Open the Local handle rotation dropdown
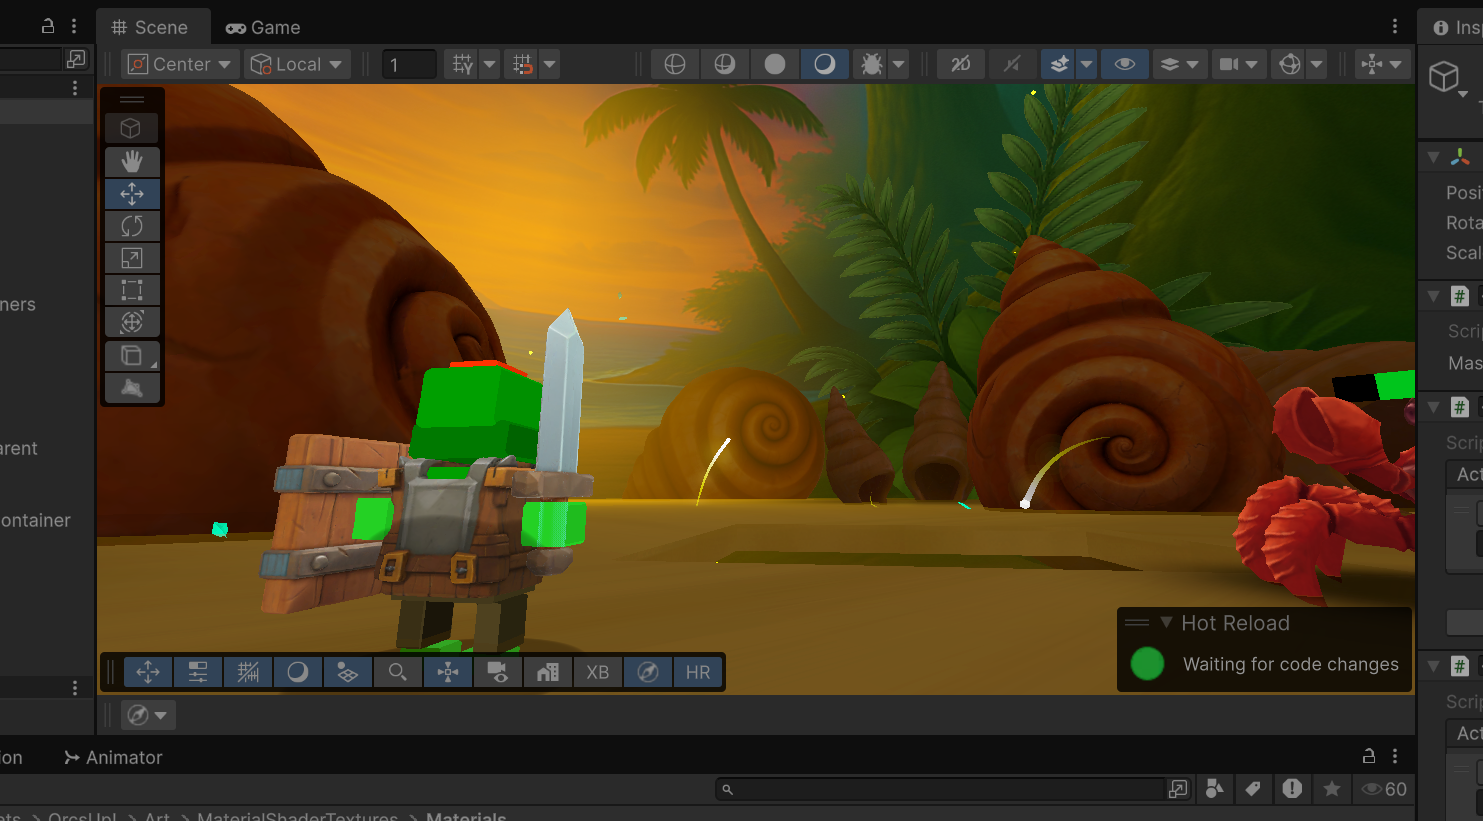1483x821 pixels. pos(297,64)
